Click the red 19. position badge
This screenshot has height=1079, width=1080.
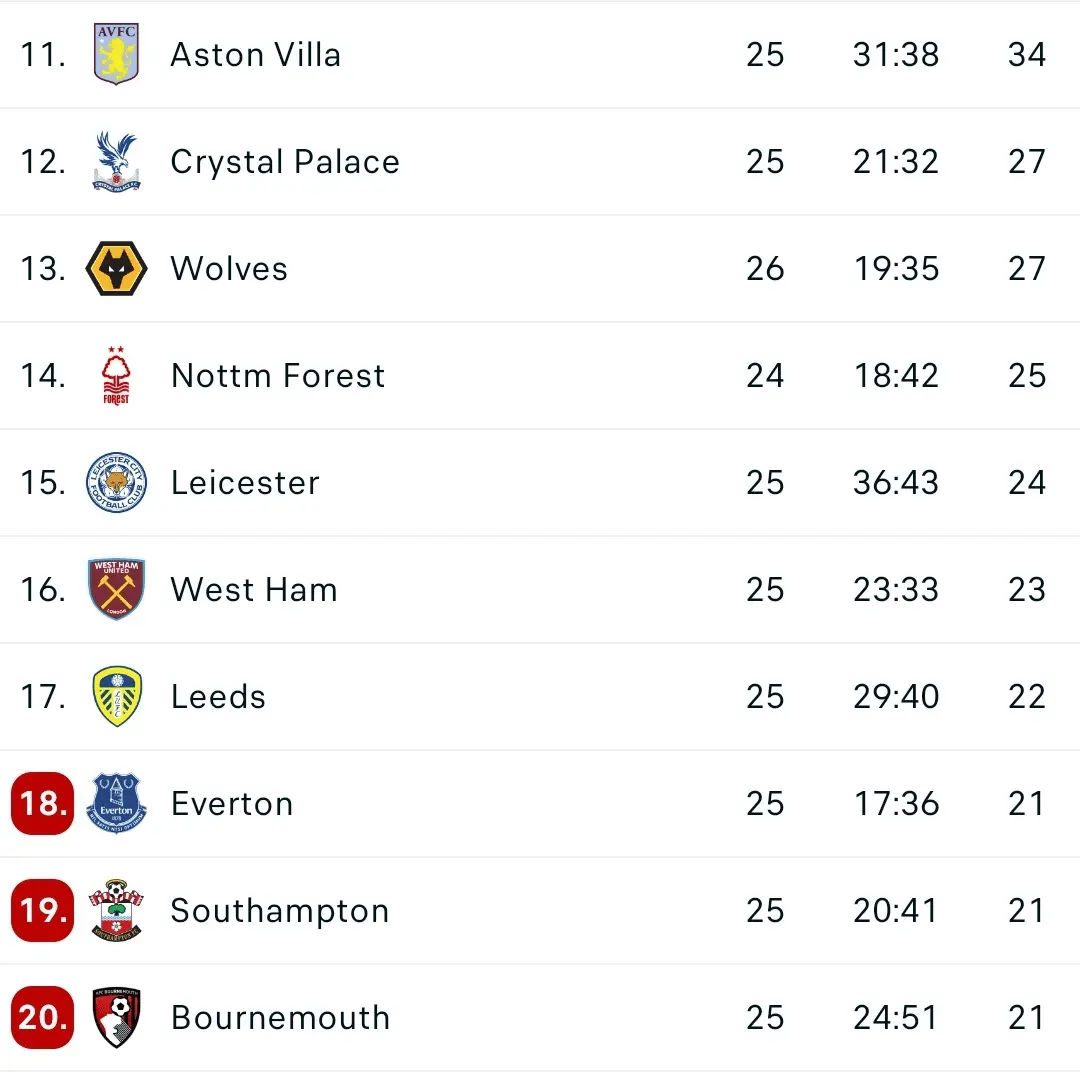(42, 910)
